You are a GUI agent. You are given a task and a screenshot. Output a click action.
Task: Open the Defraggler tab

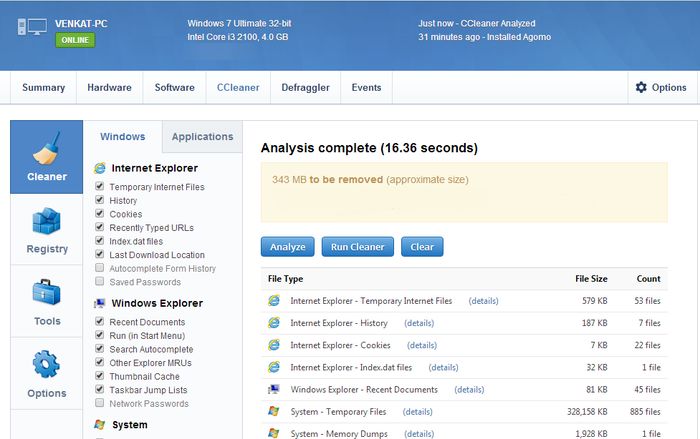coord(305,88)
